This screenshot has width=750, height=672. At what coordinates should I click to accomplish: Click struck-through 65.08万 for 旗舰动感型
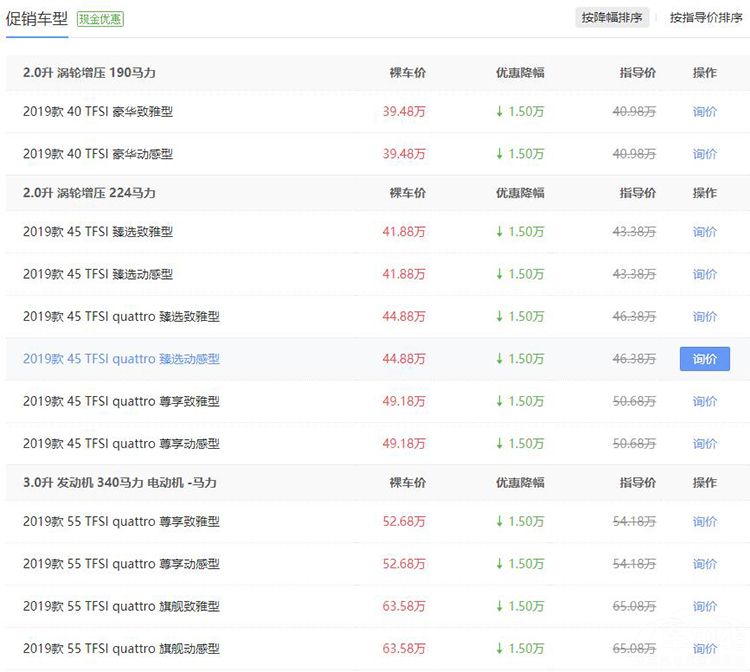634,649
